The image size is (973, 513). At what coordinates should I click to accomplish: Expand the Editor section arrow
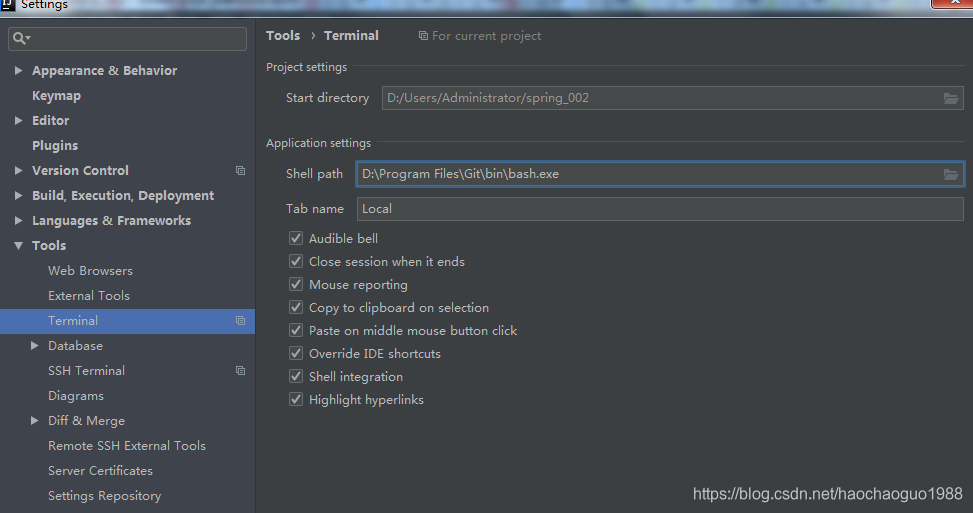(19, 120)
